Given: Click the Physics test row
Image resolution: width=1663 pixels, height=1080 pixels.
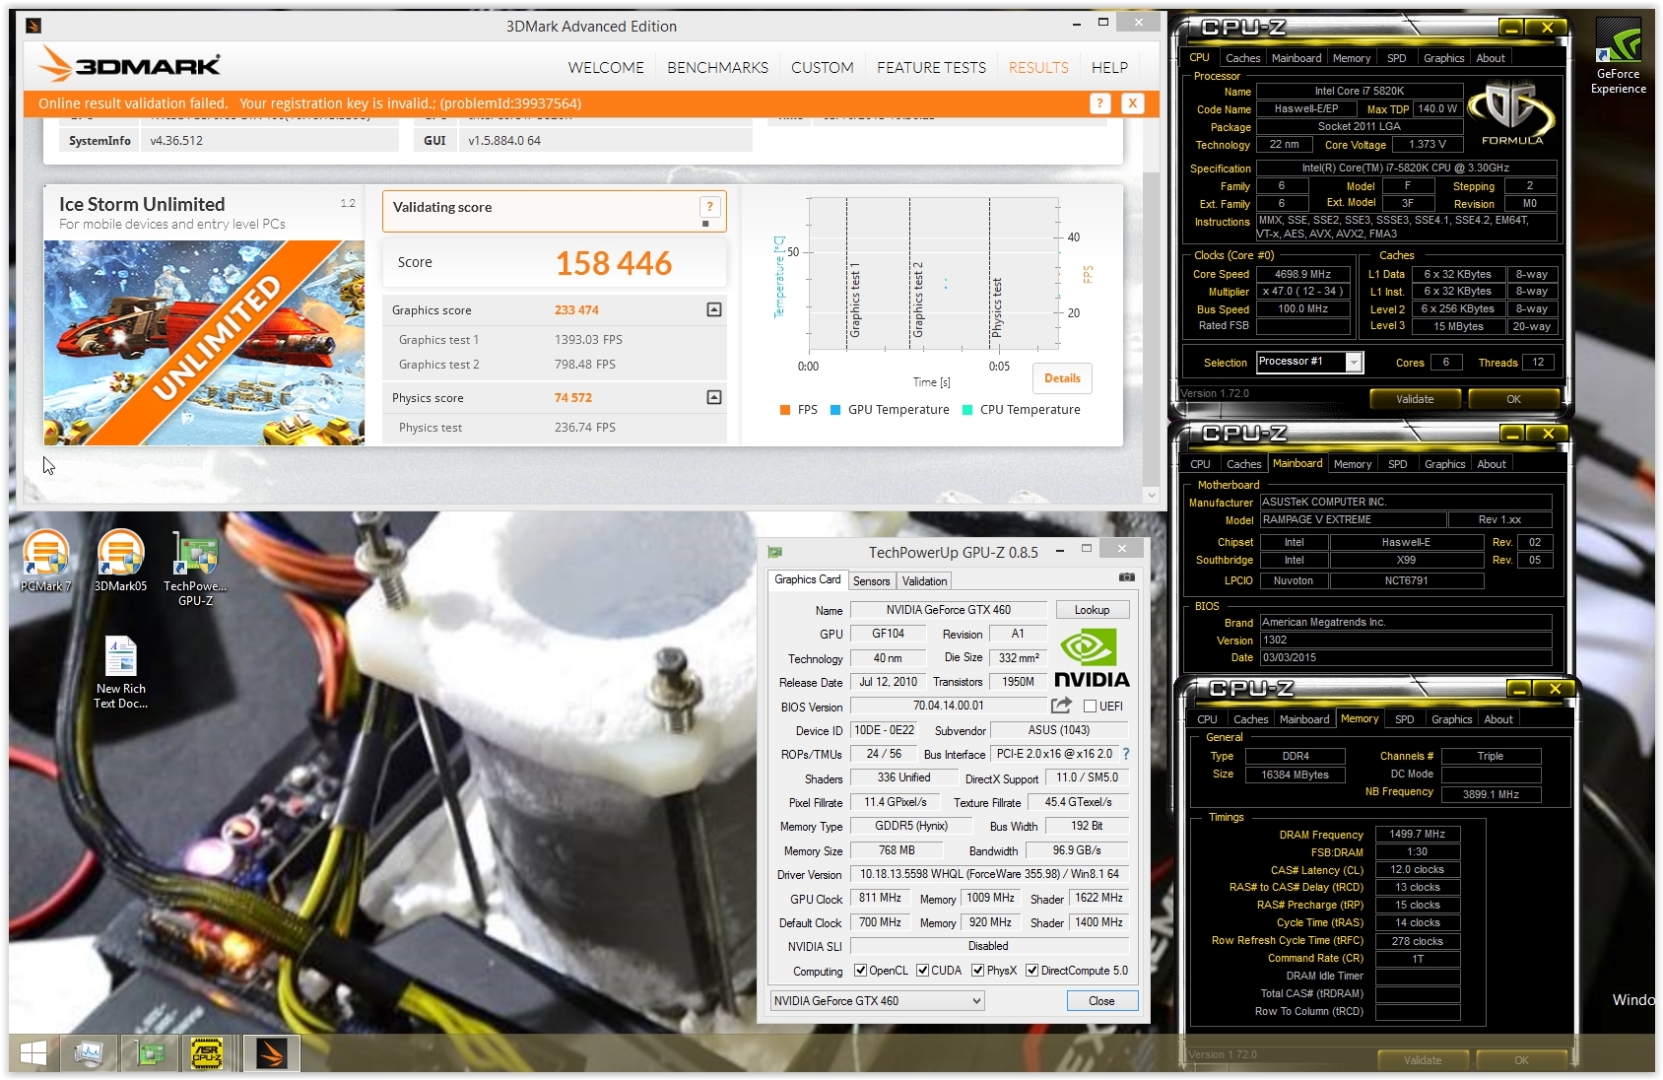Looking at the screenshot, I should click(x=554, y=428).
